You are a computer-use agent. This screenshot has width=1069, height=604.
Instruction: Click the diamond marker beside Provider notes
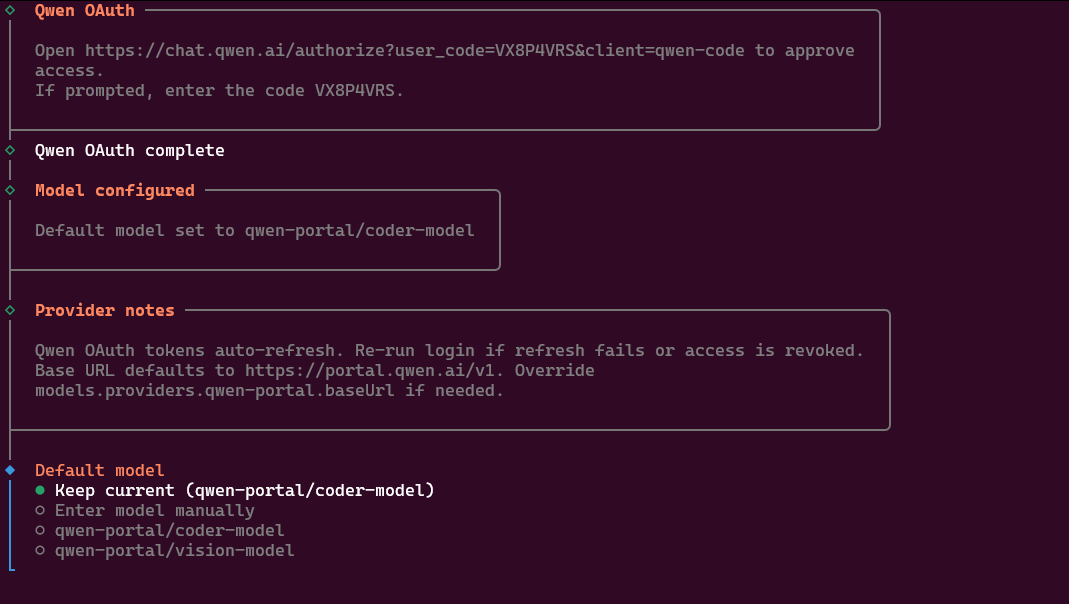point(10,310)
